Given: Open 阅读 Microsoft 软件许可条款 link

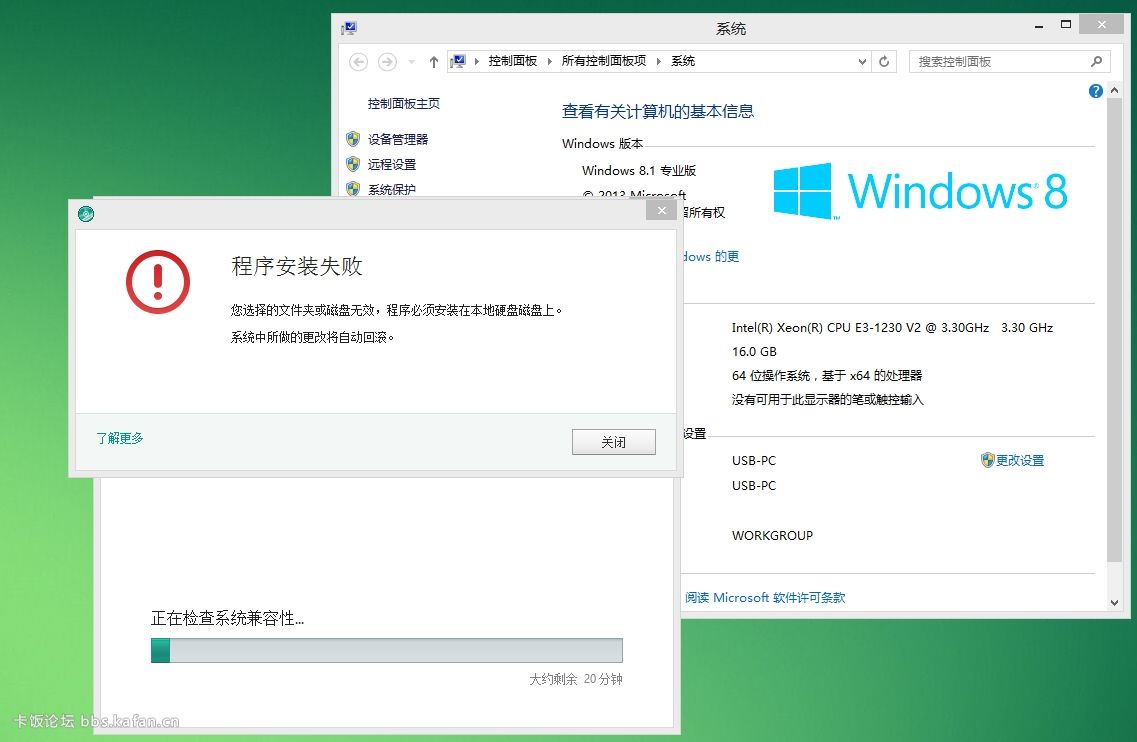Looking at the screenshot, I should click(765, 598).
